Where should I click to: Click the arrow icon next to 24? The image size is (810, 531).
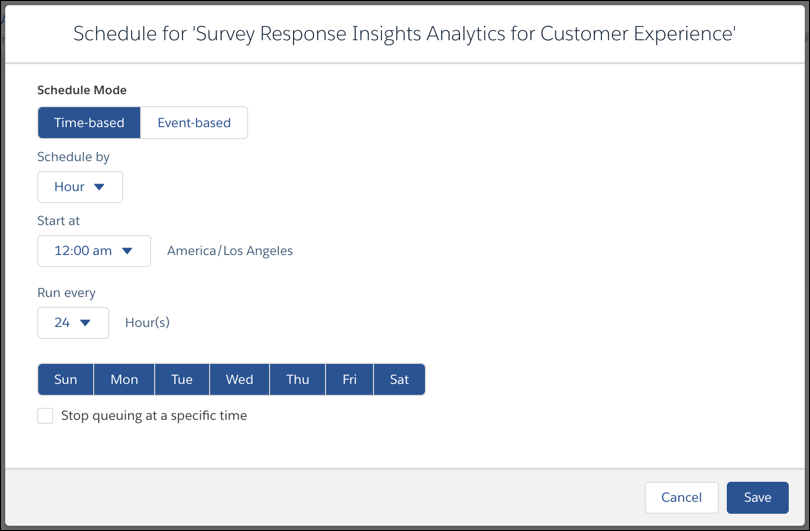(x=86, y=323)
